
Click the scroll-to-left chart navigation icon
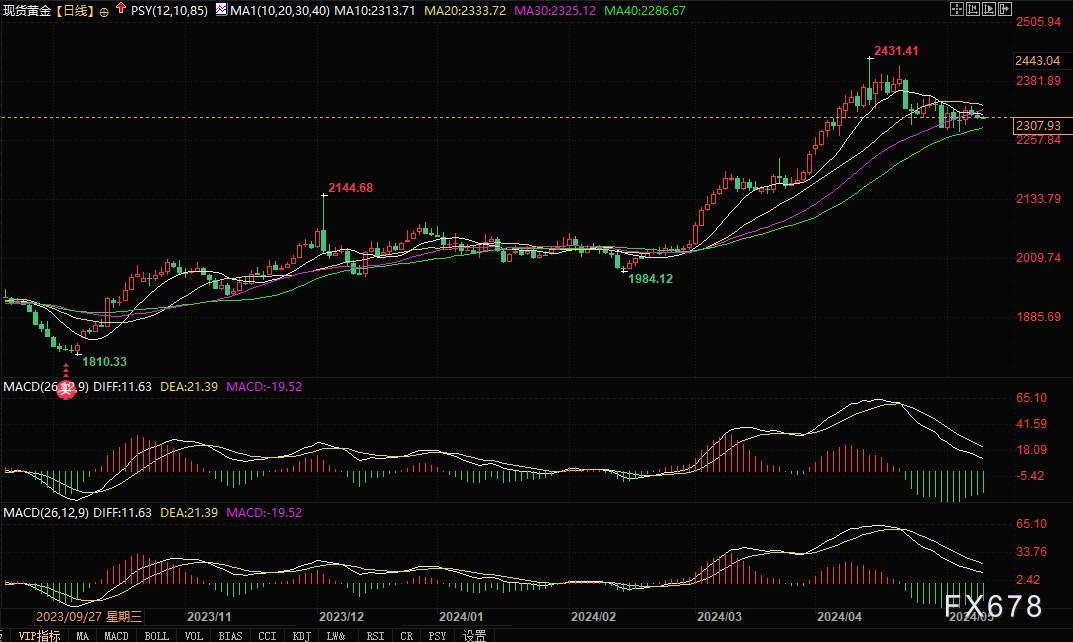(x=971, y=8)
